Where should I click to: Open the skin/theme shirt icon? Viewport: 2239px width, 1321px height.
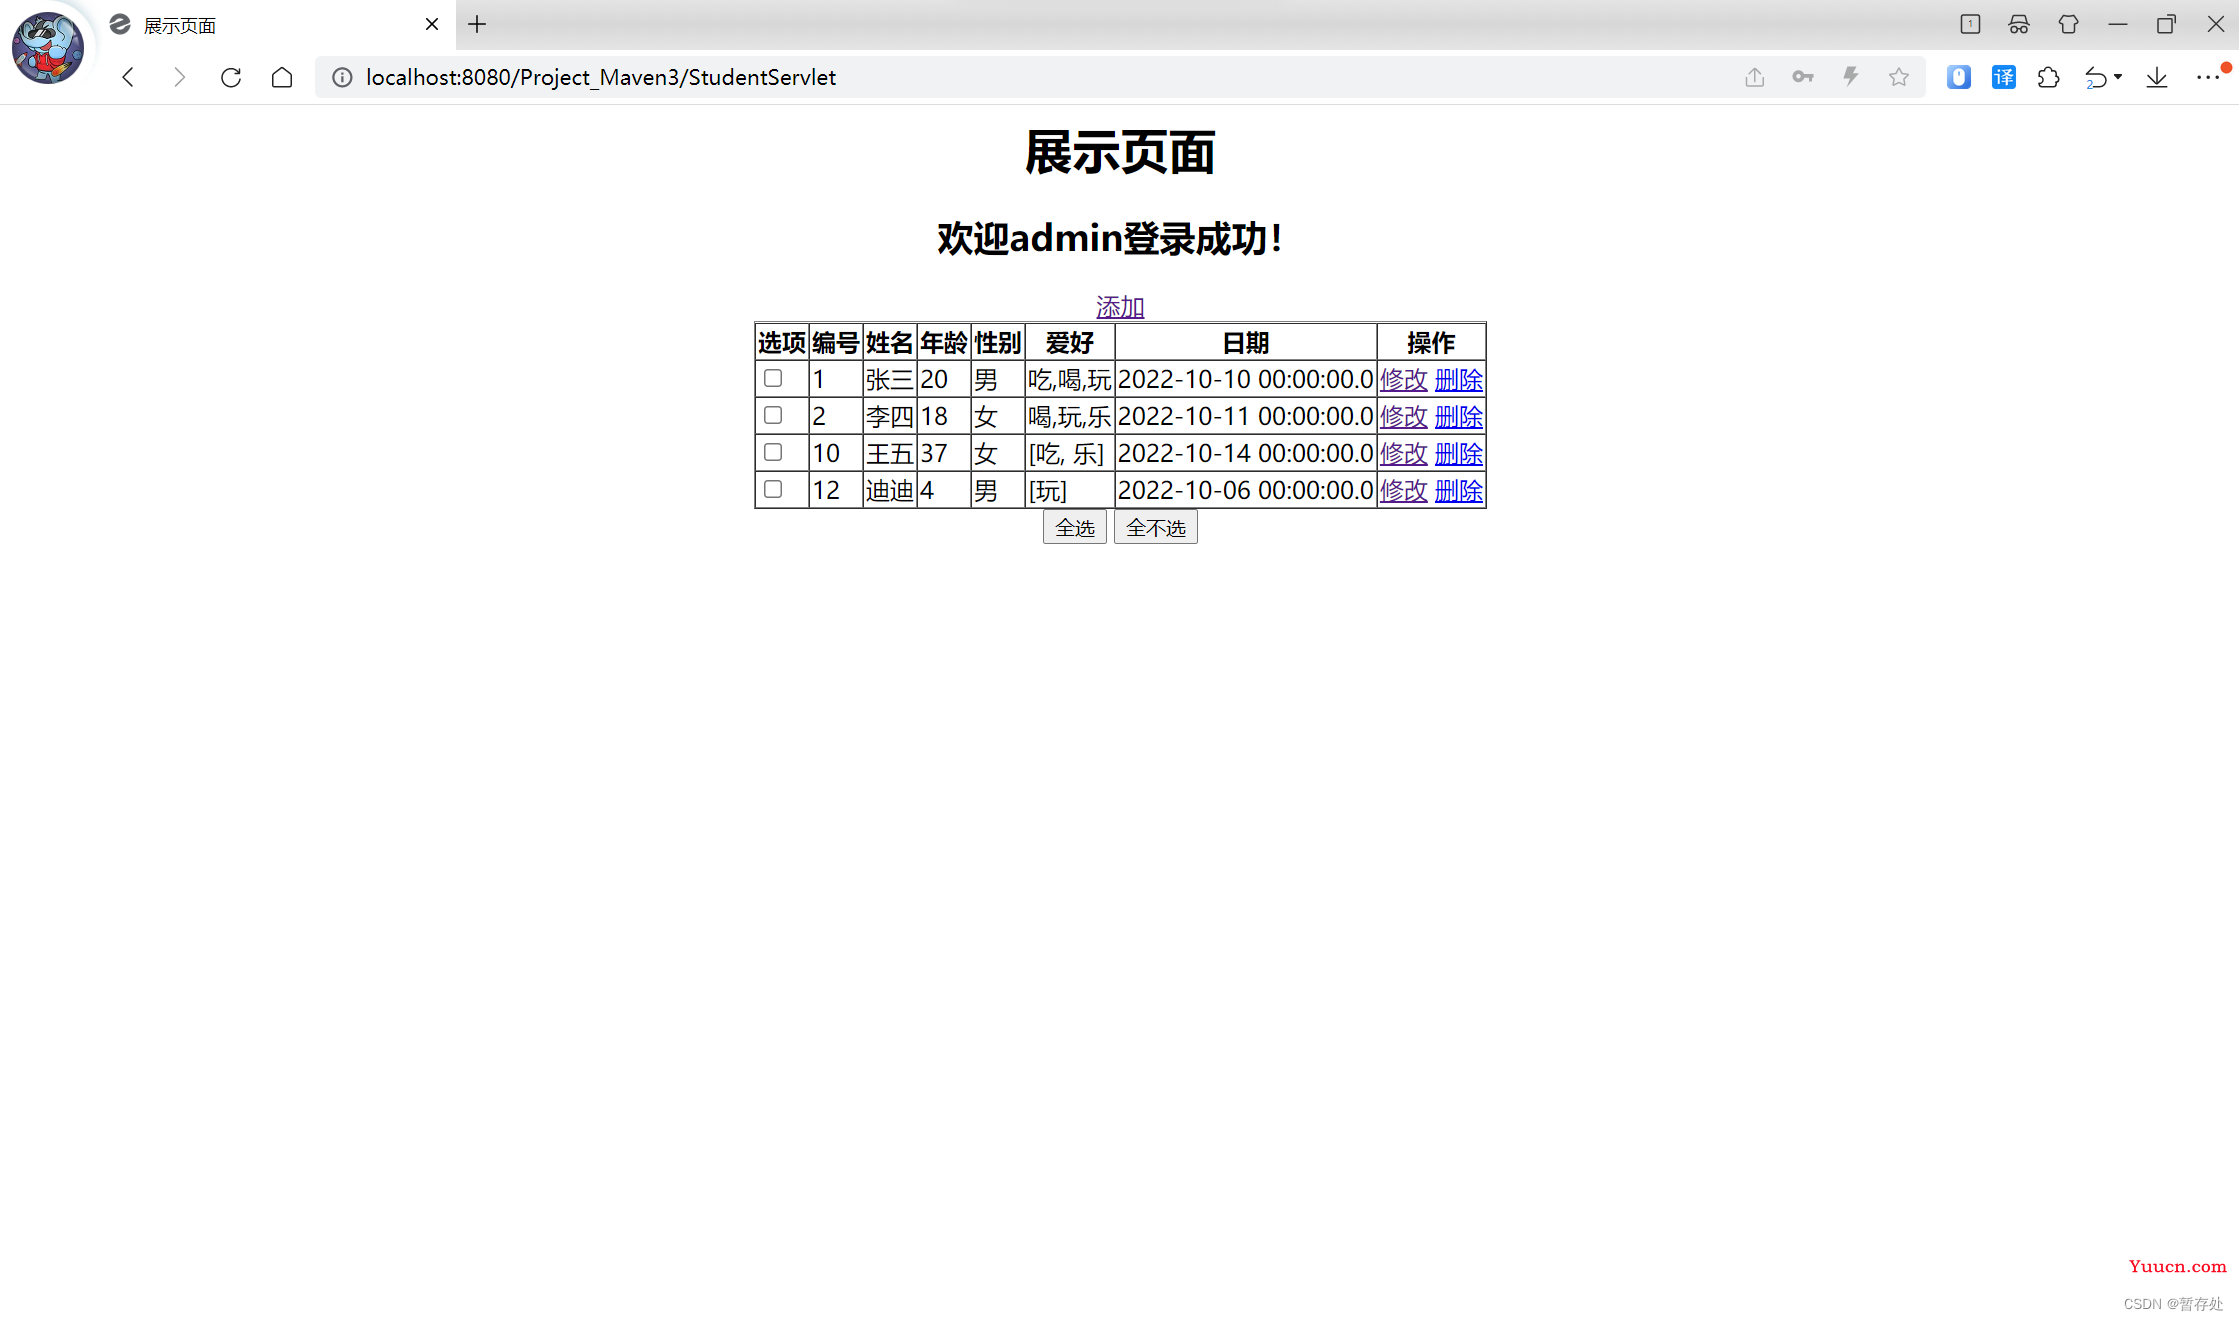(2069, 24)
